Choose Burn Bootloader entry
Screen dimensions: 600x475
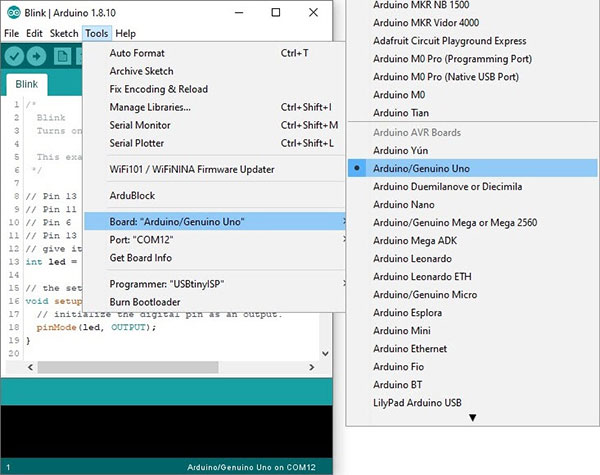214,302
